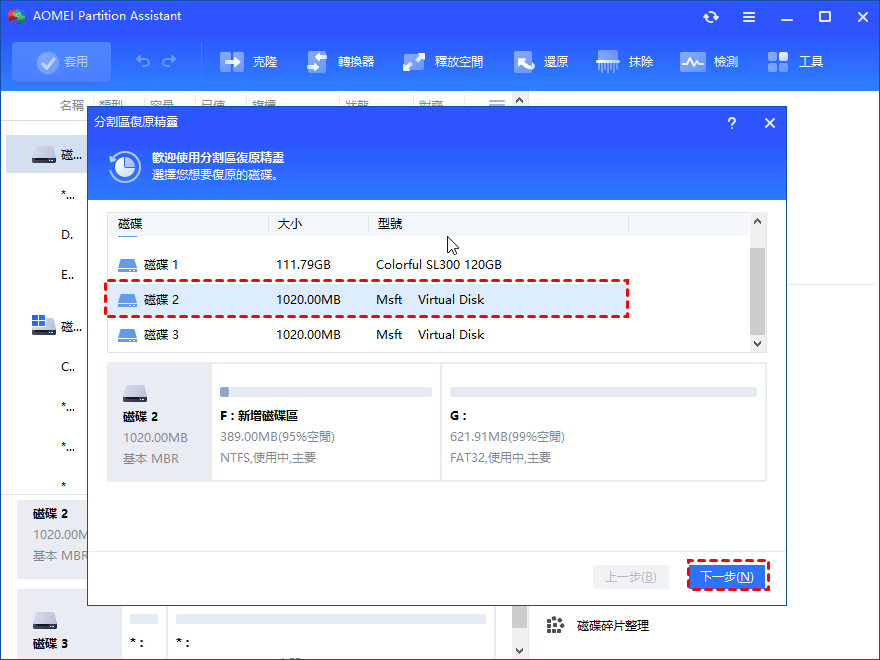This screenshot has height=660, width=880.
Task: Click the disk list scroll up arrow
Action: point(757,221)
